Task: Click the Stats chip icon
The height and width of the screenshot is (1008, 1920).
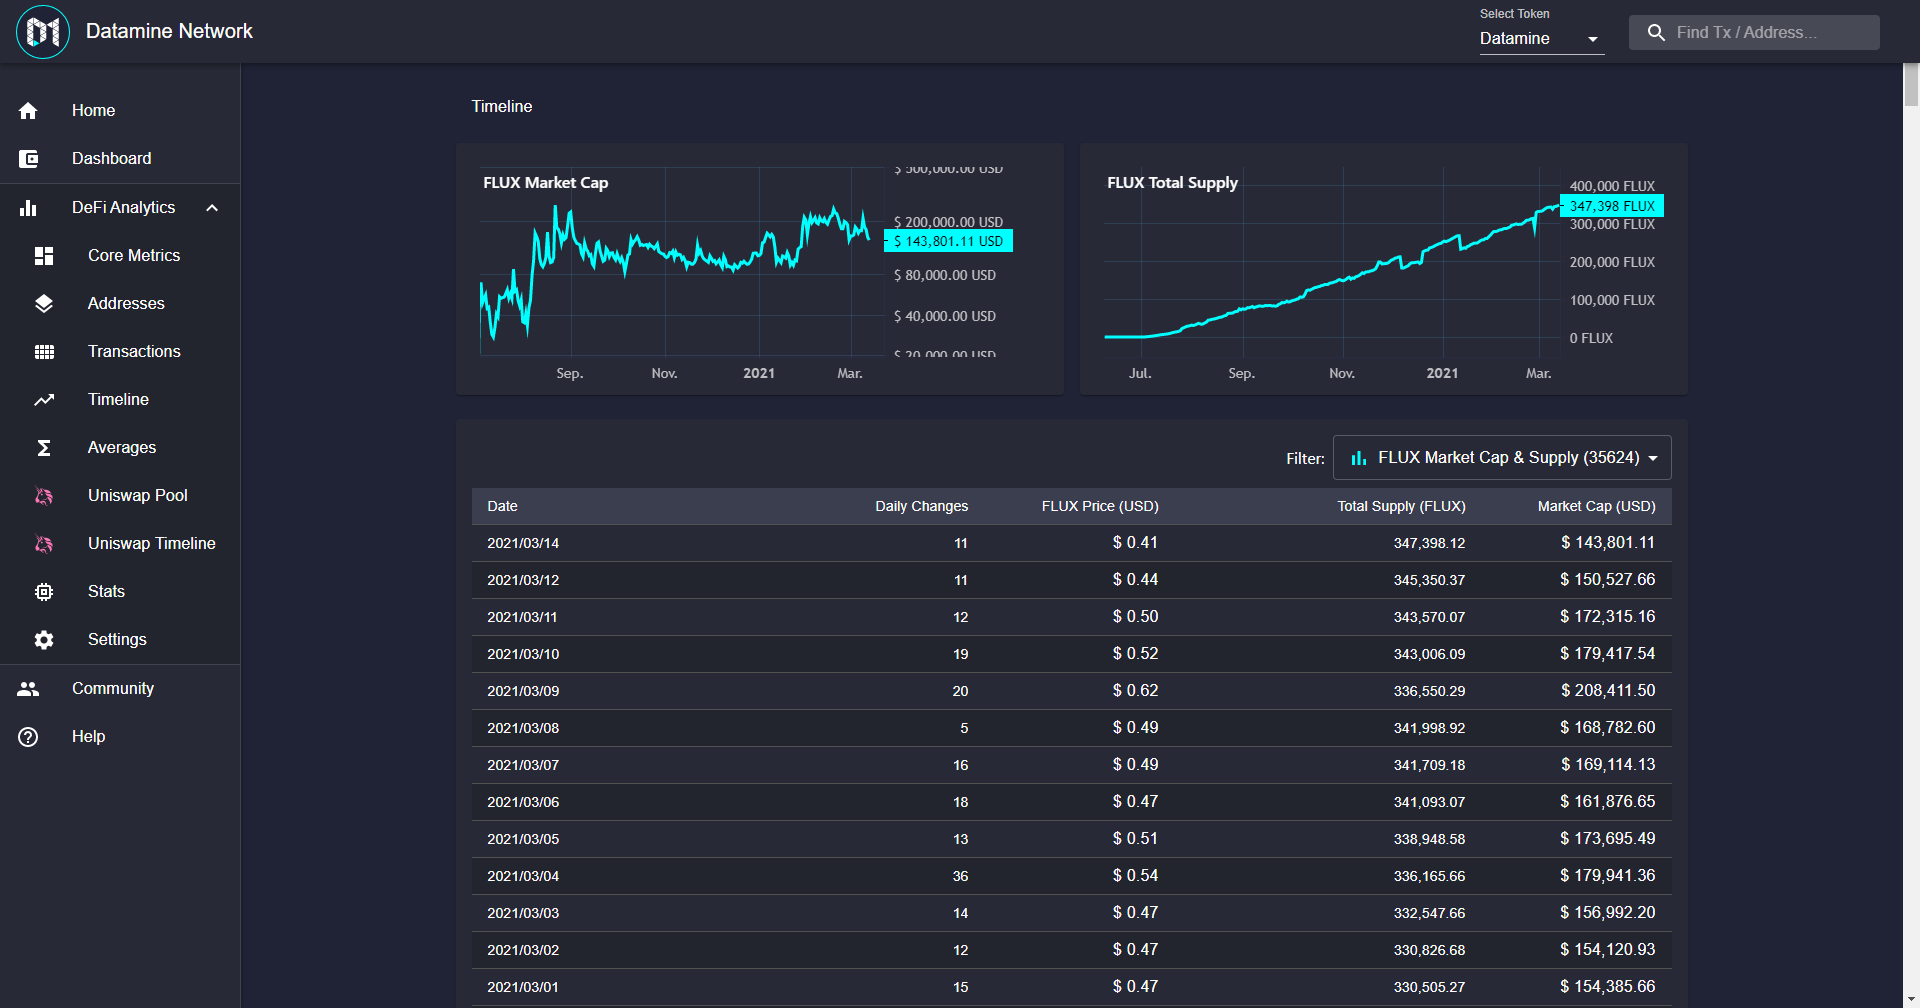Action: (x=44, y=592)
